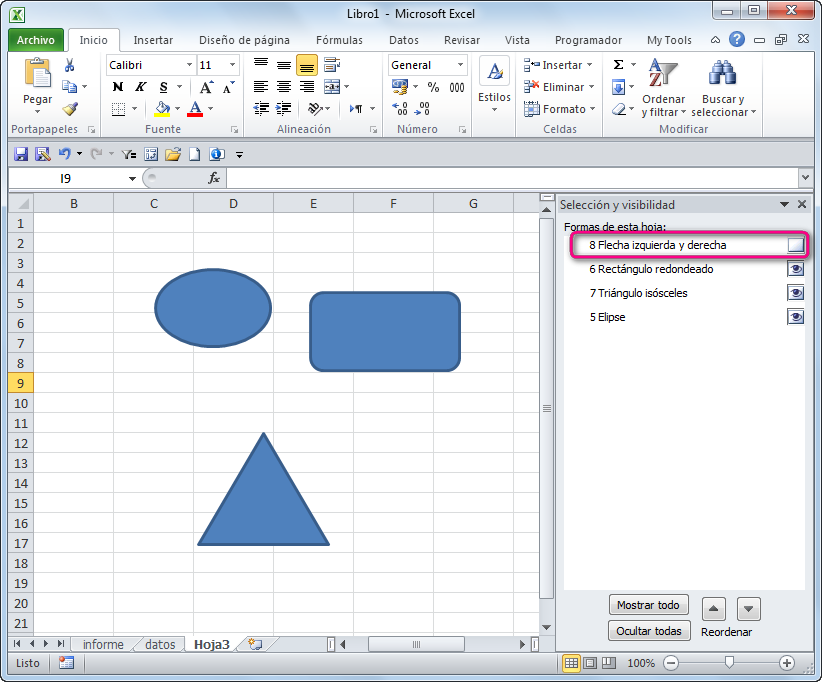Click the Ocultar todas button

648,631
